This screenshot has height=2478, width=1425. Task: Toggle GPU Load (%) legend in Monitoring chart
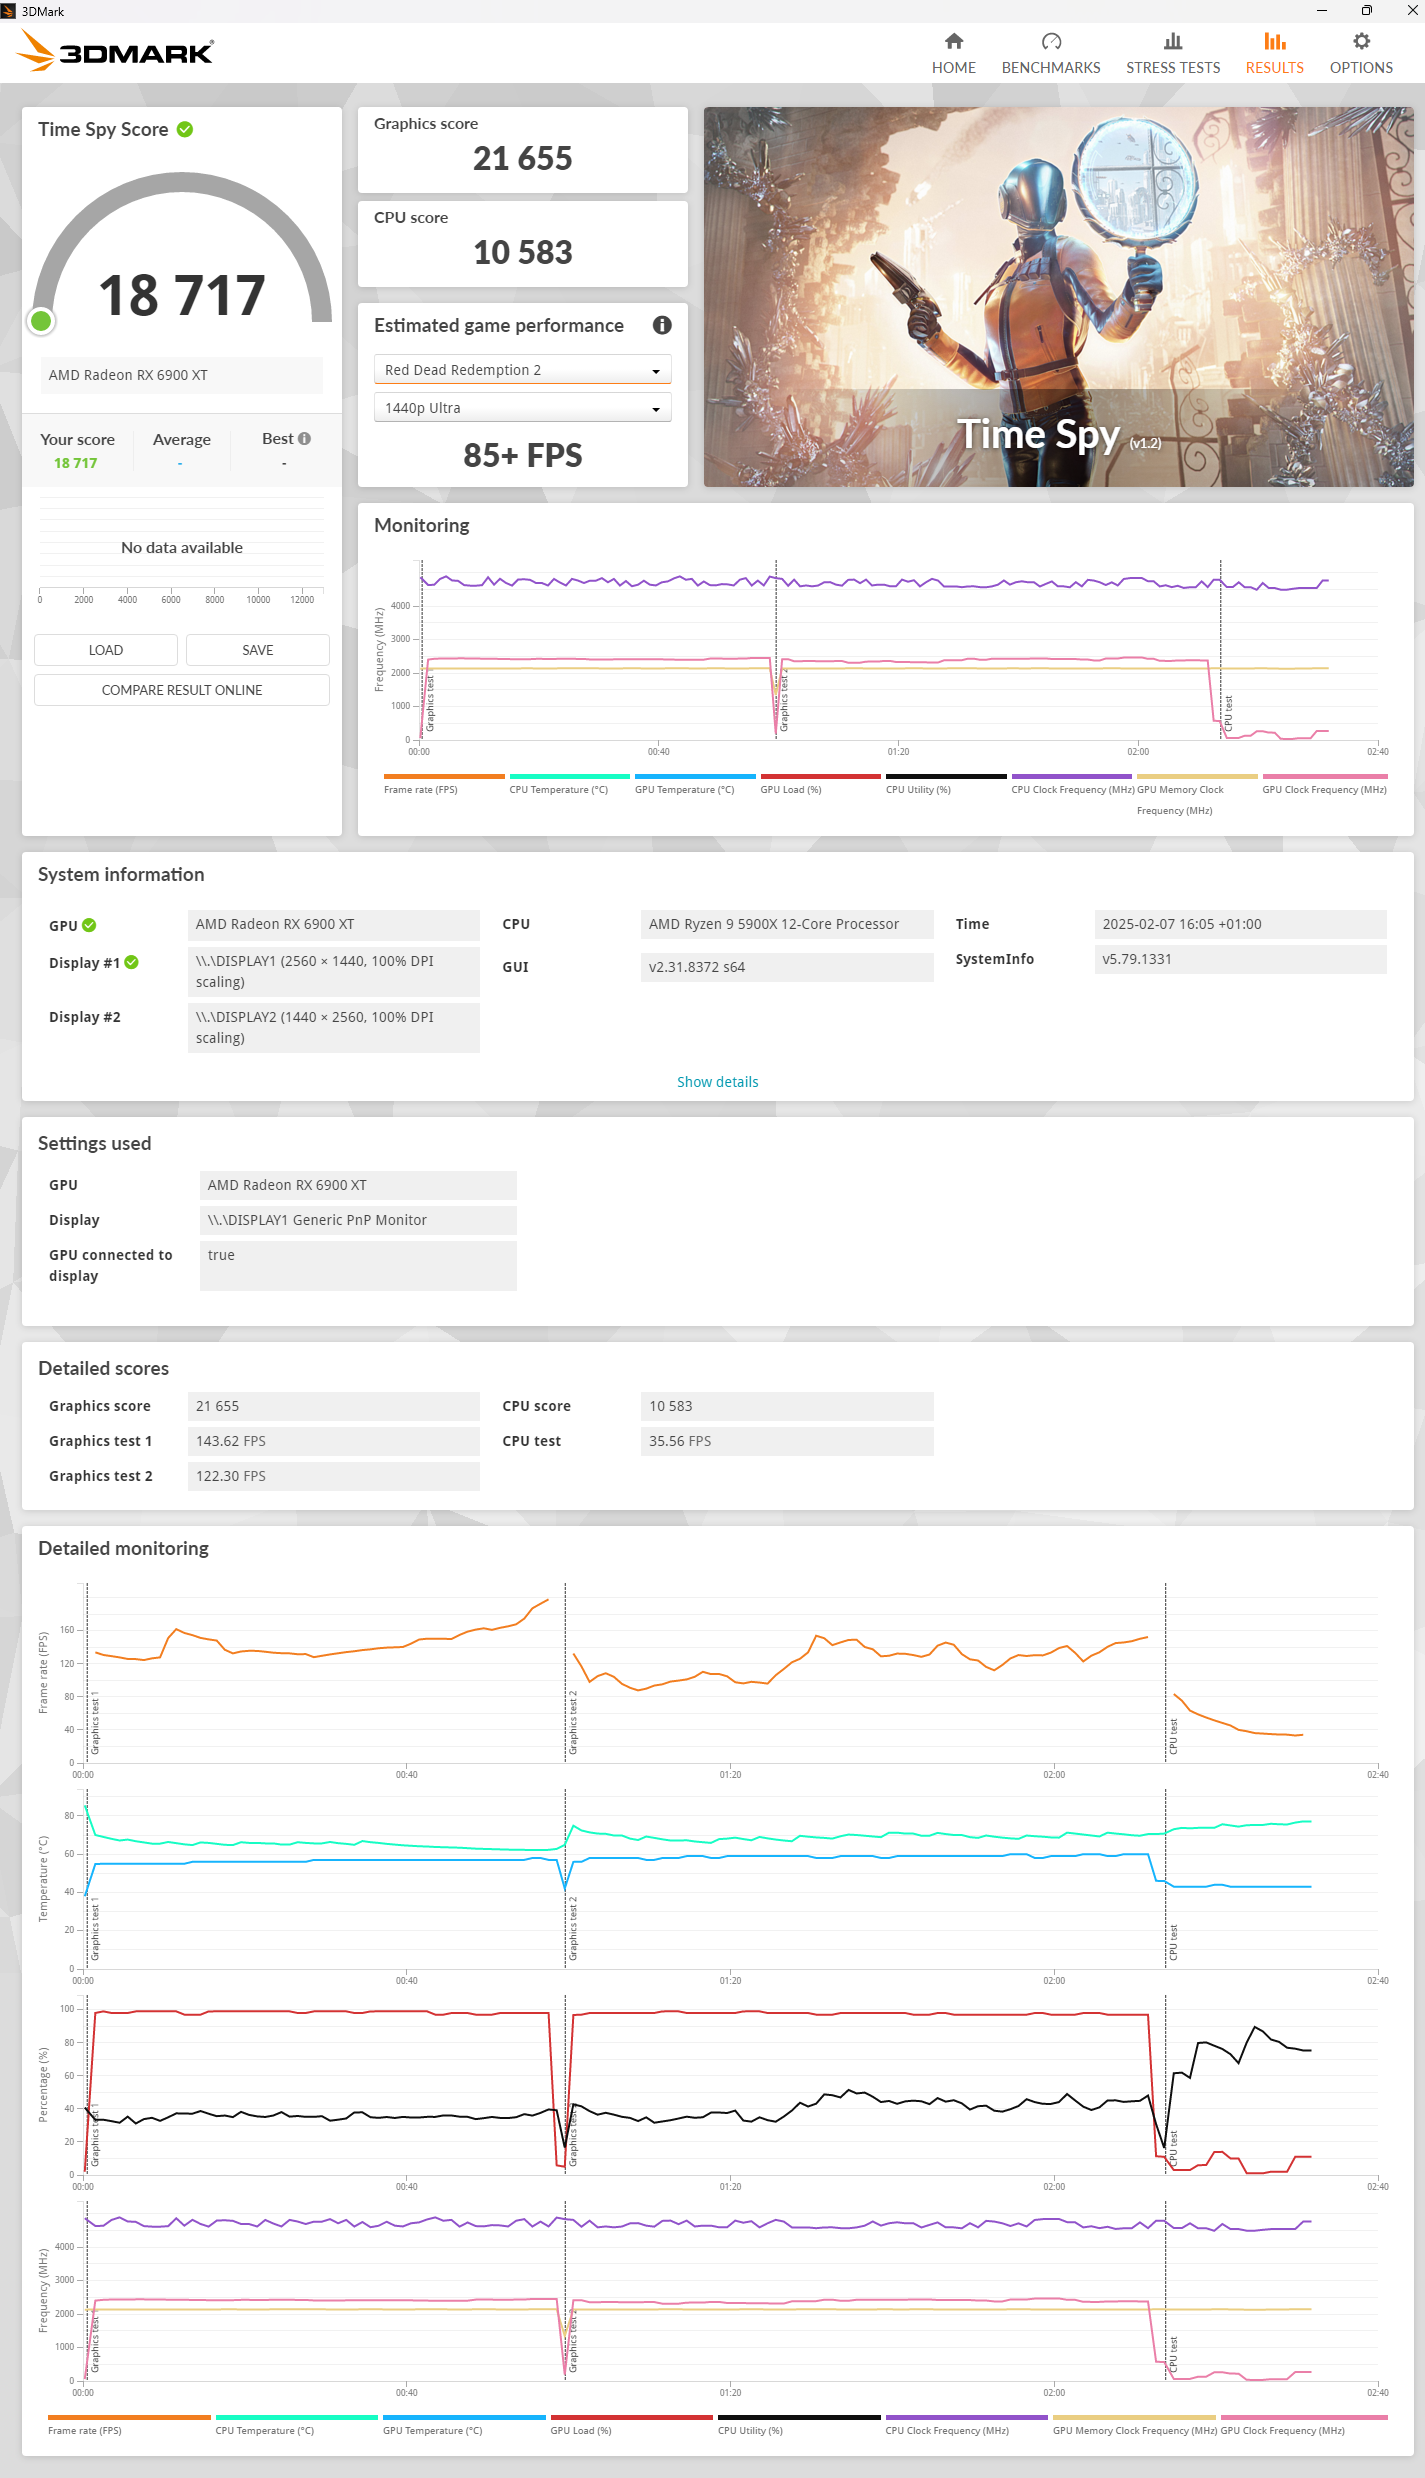(821, 783)
